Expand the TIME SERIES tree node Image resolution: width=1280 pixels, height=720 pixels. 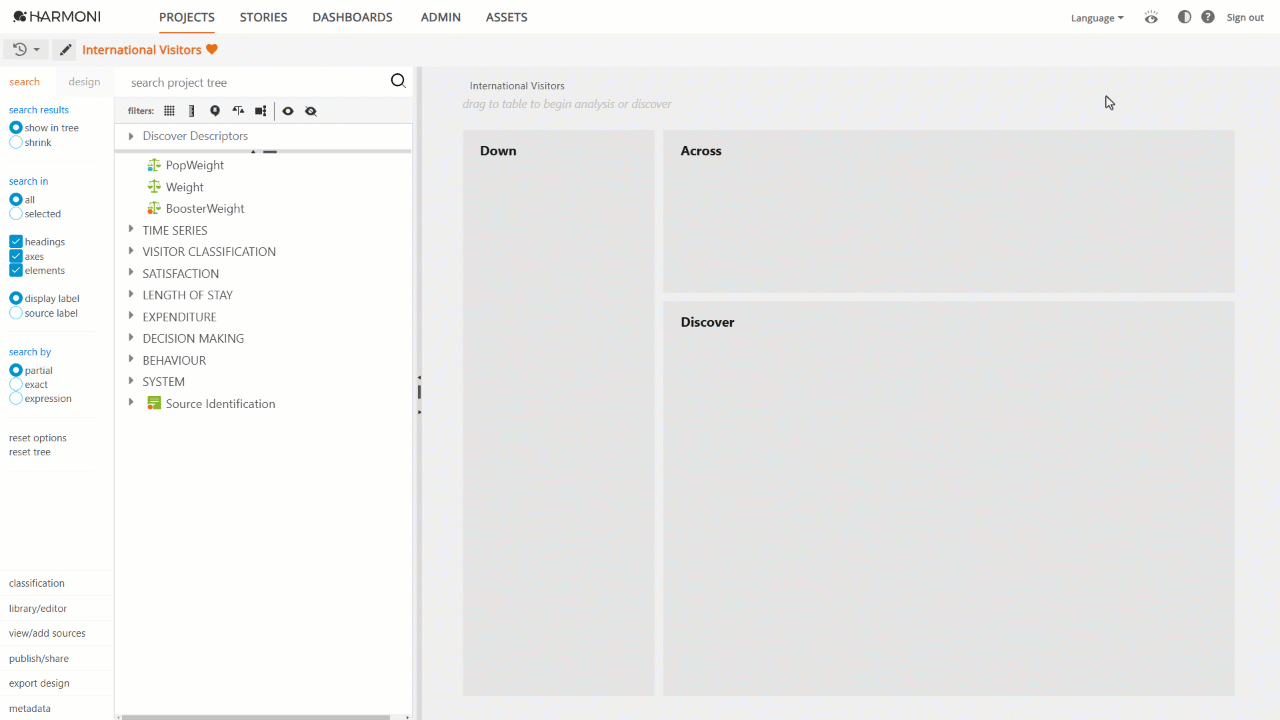coord(131,230)
